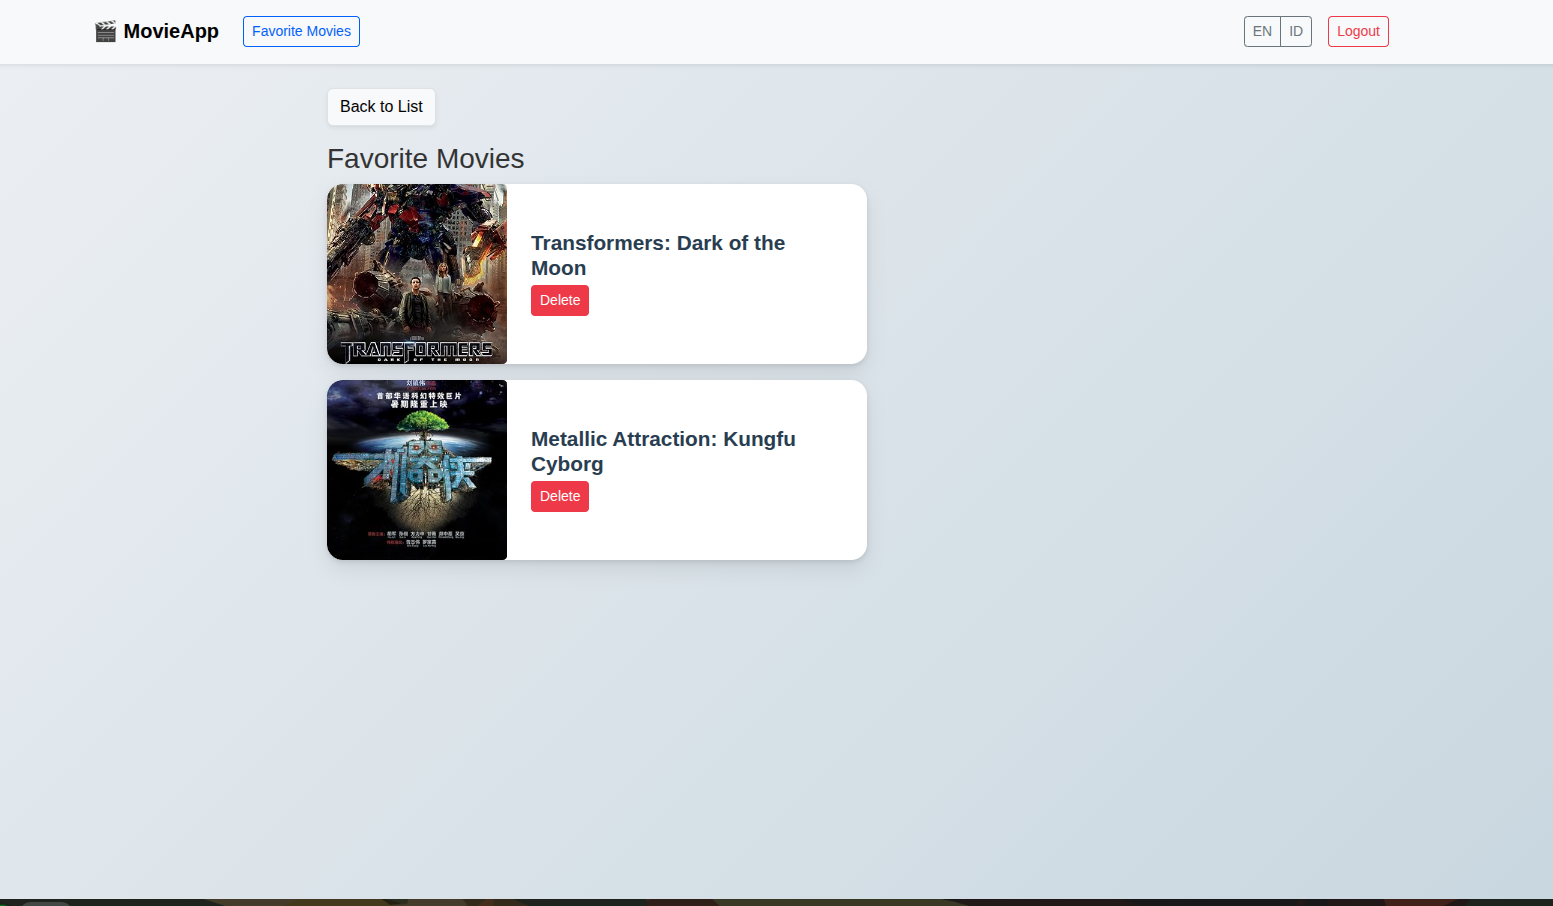This screenshot has width=1553, height=906.
Task: Go back via Back to List button
Action: [x=381, y=107]
